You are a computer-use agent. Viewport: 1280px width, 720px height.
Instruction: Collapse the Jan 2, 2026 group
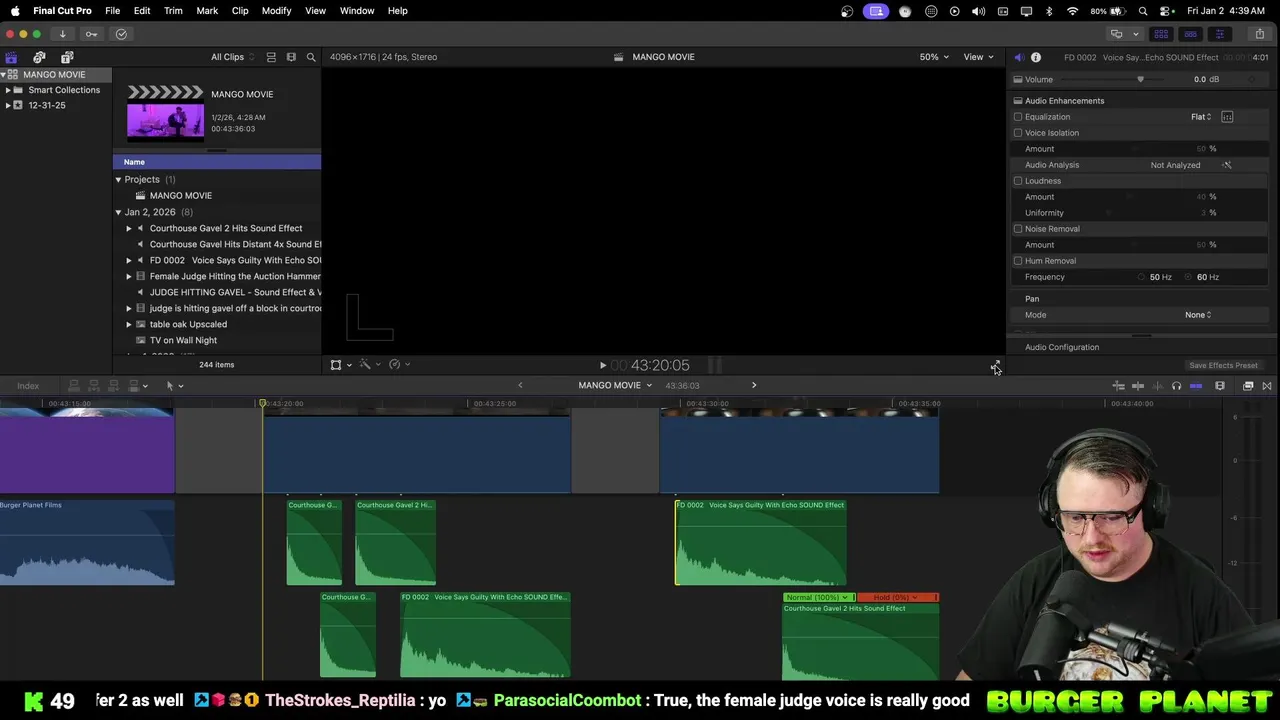tap(118, 212)
